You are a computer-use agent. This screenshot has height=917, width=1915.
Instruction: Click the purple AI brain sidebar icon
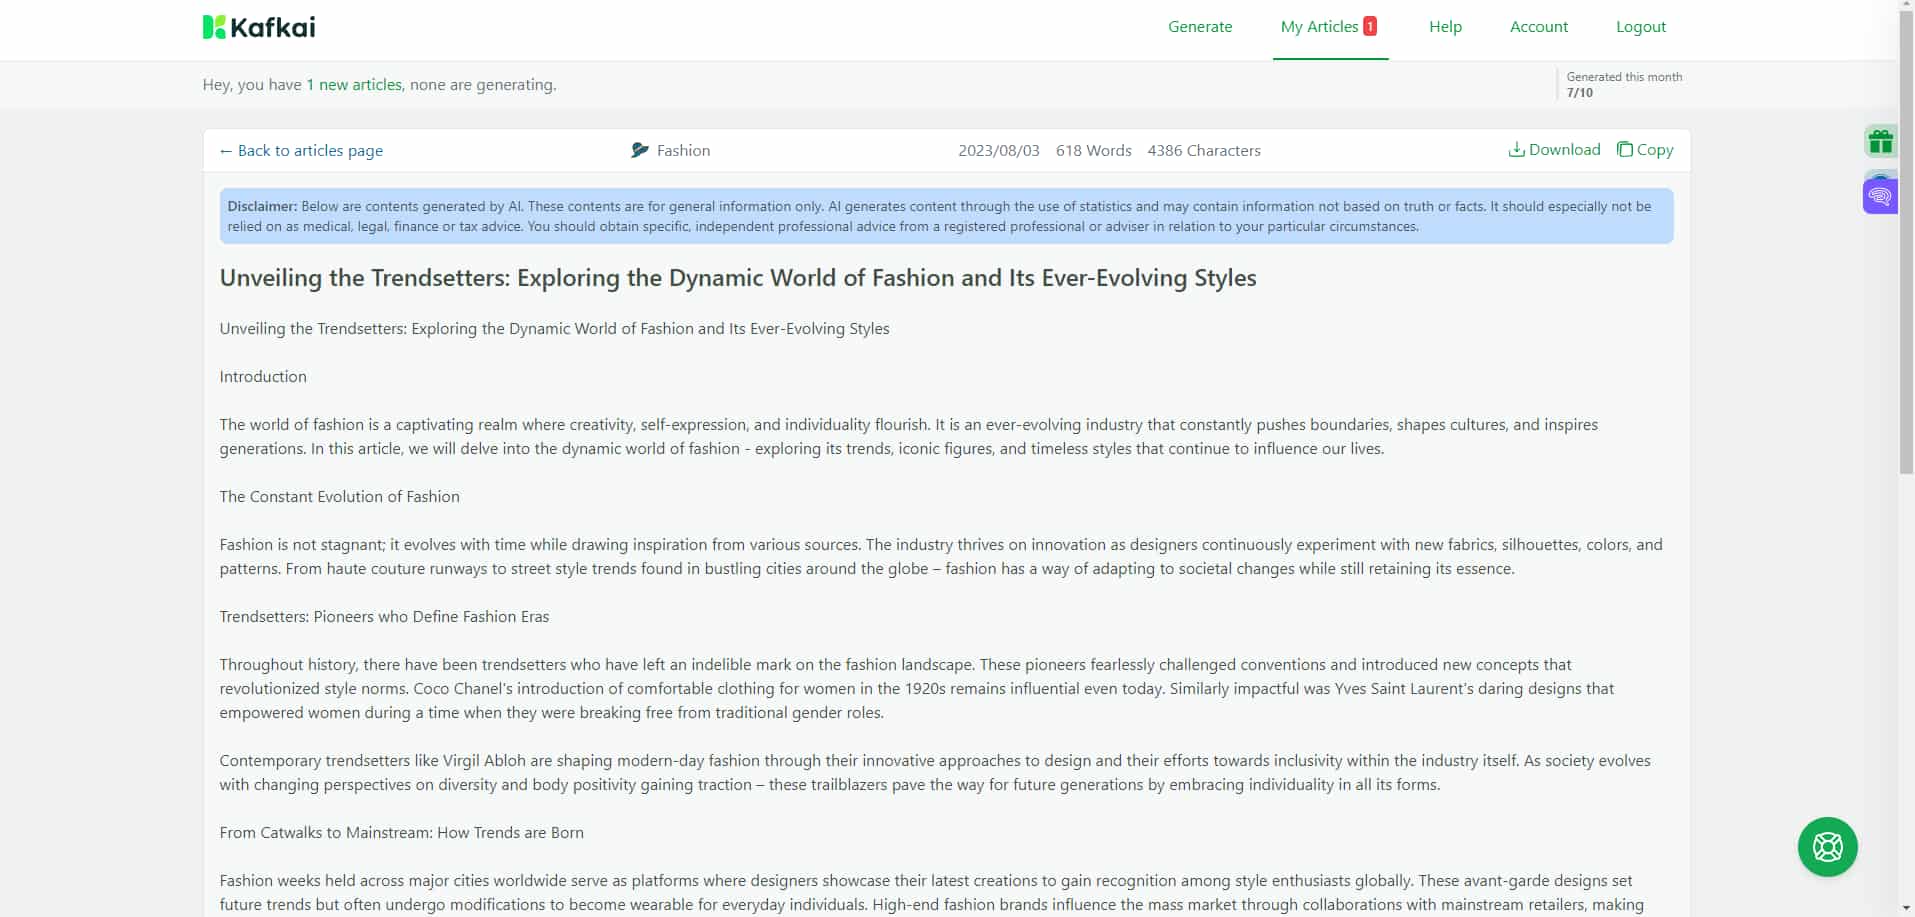(1880, 193)
